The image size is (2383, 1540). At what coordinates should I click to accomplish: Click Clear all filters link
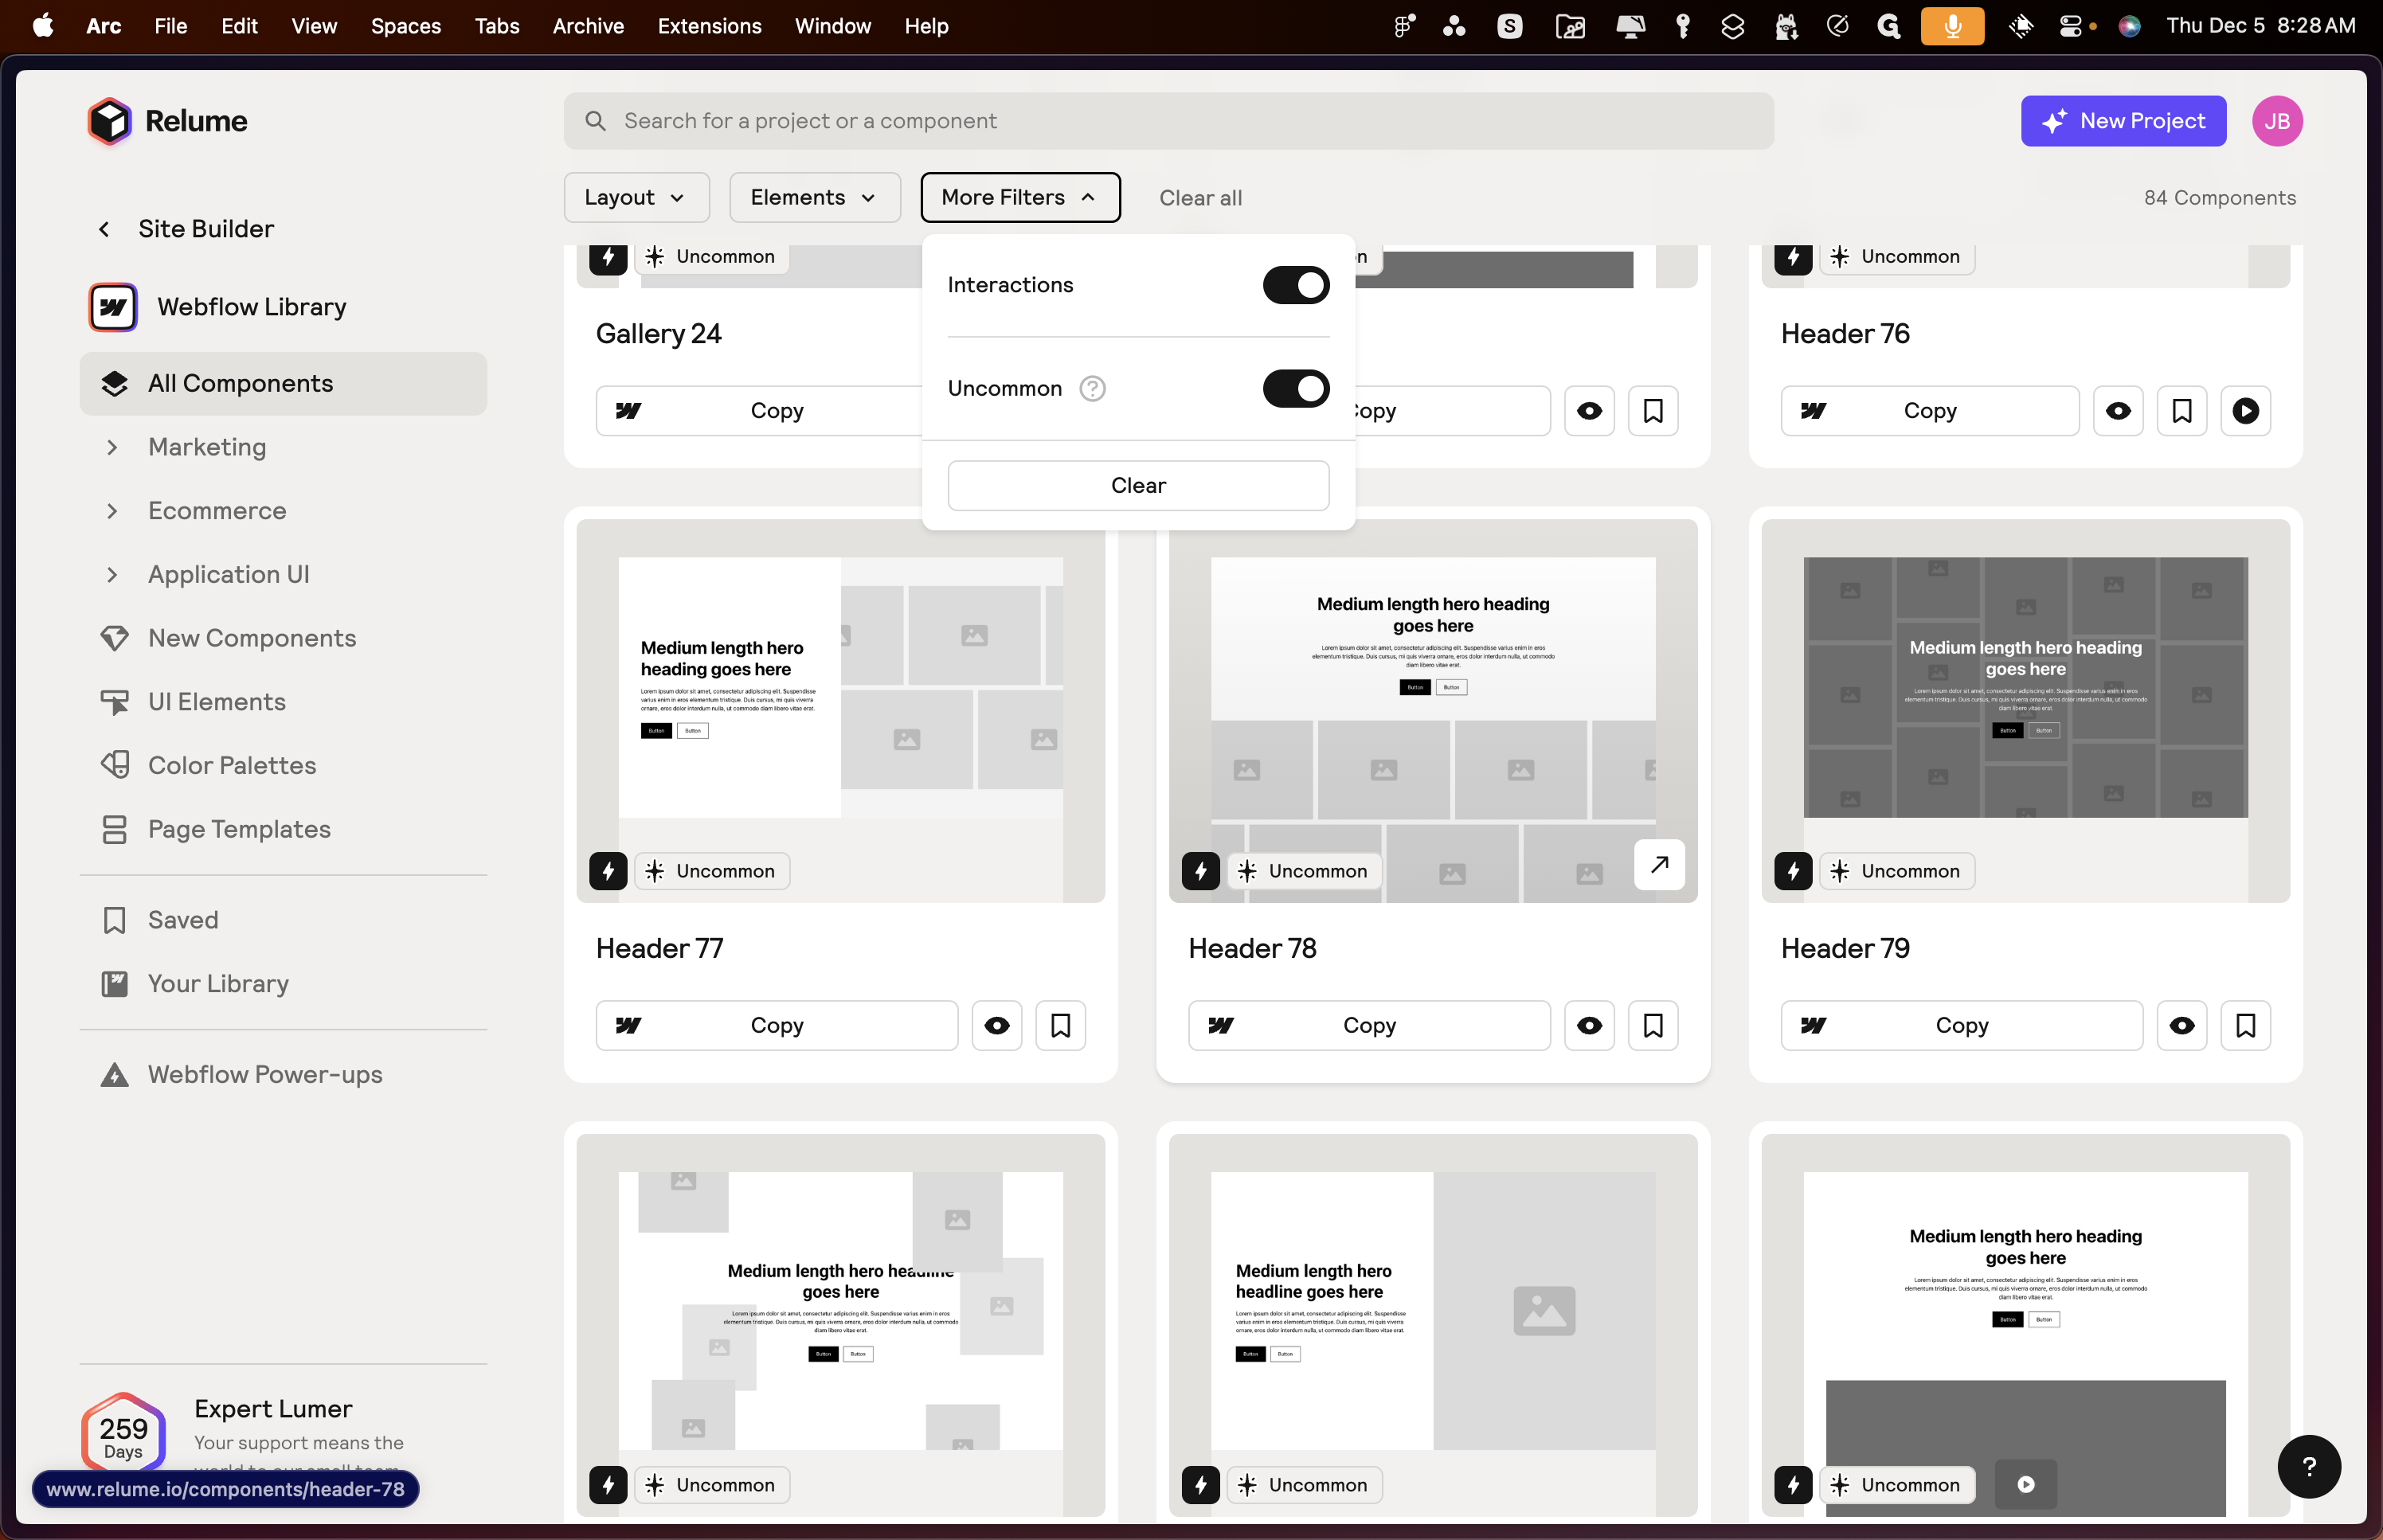[1200, 198]
